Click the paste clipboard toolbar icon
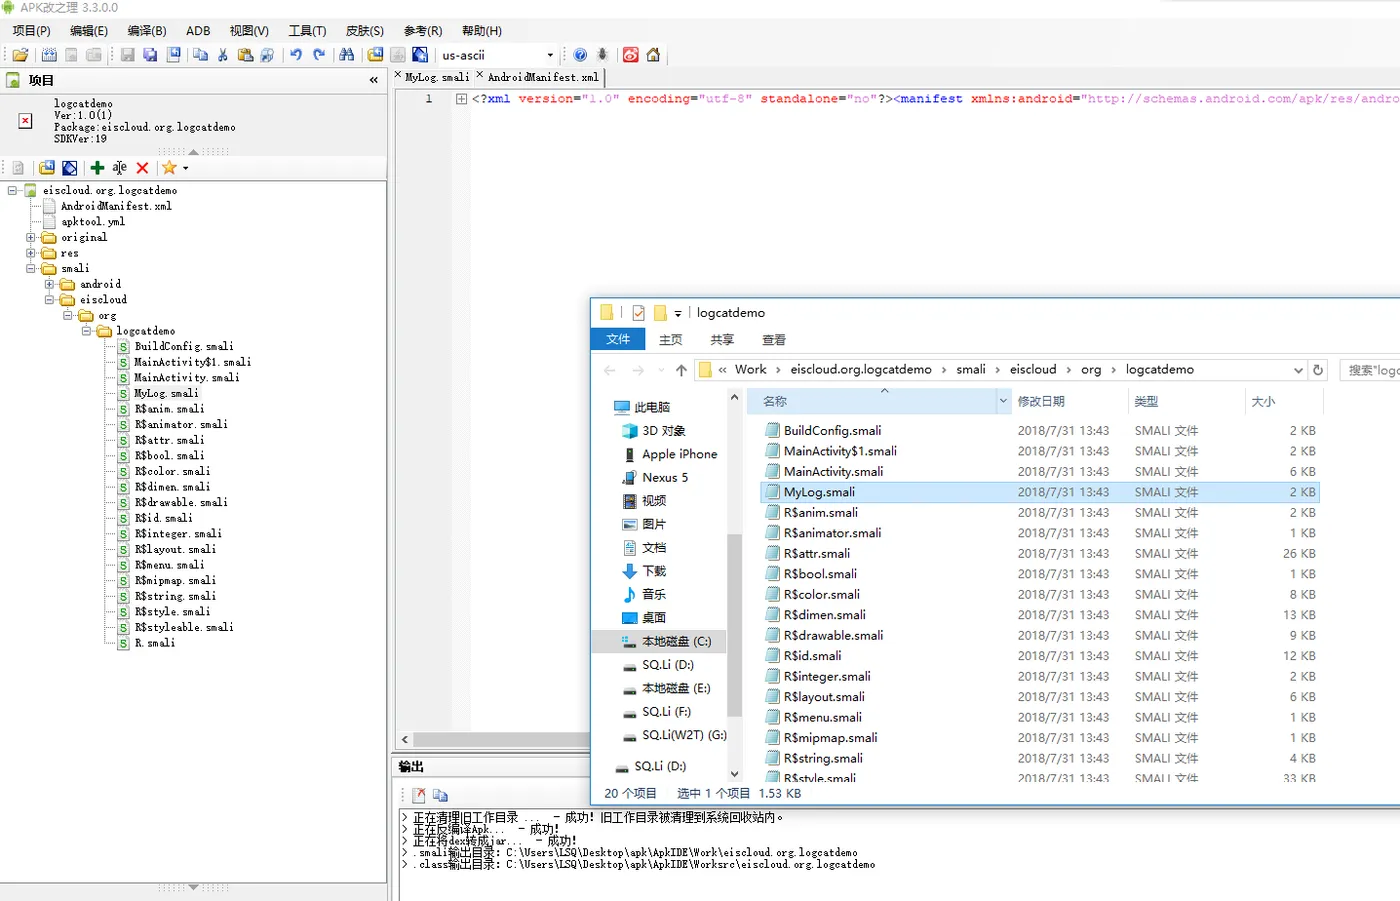Viewport: 1400px width, 901px height. click(245, 55)
